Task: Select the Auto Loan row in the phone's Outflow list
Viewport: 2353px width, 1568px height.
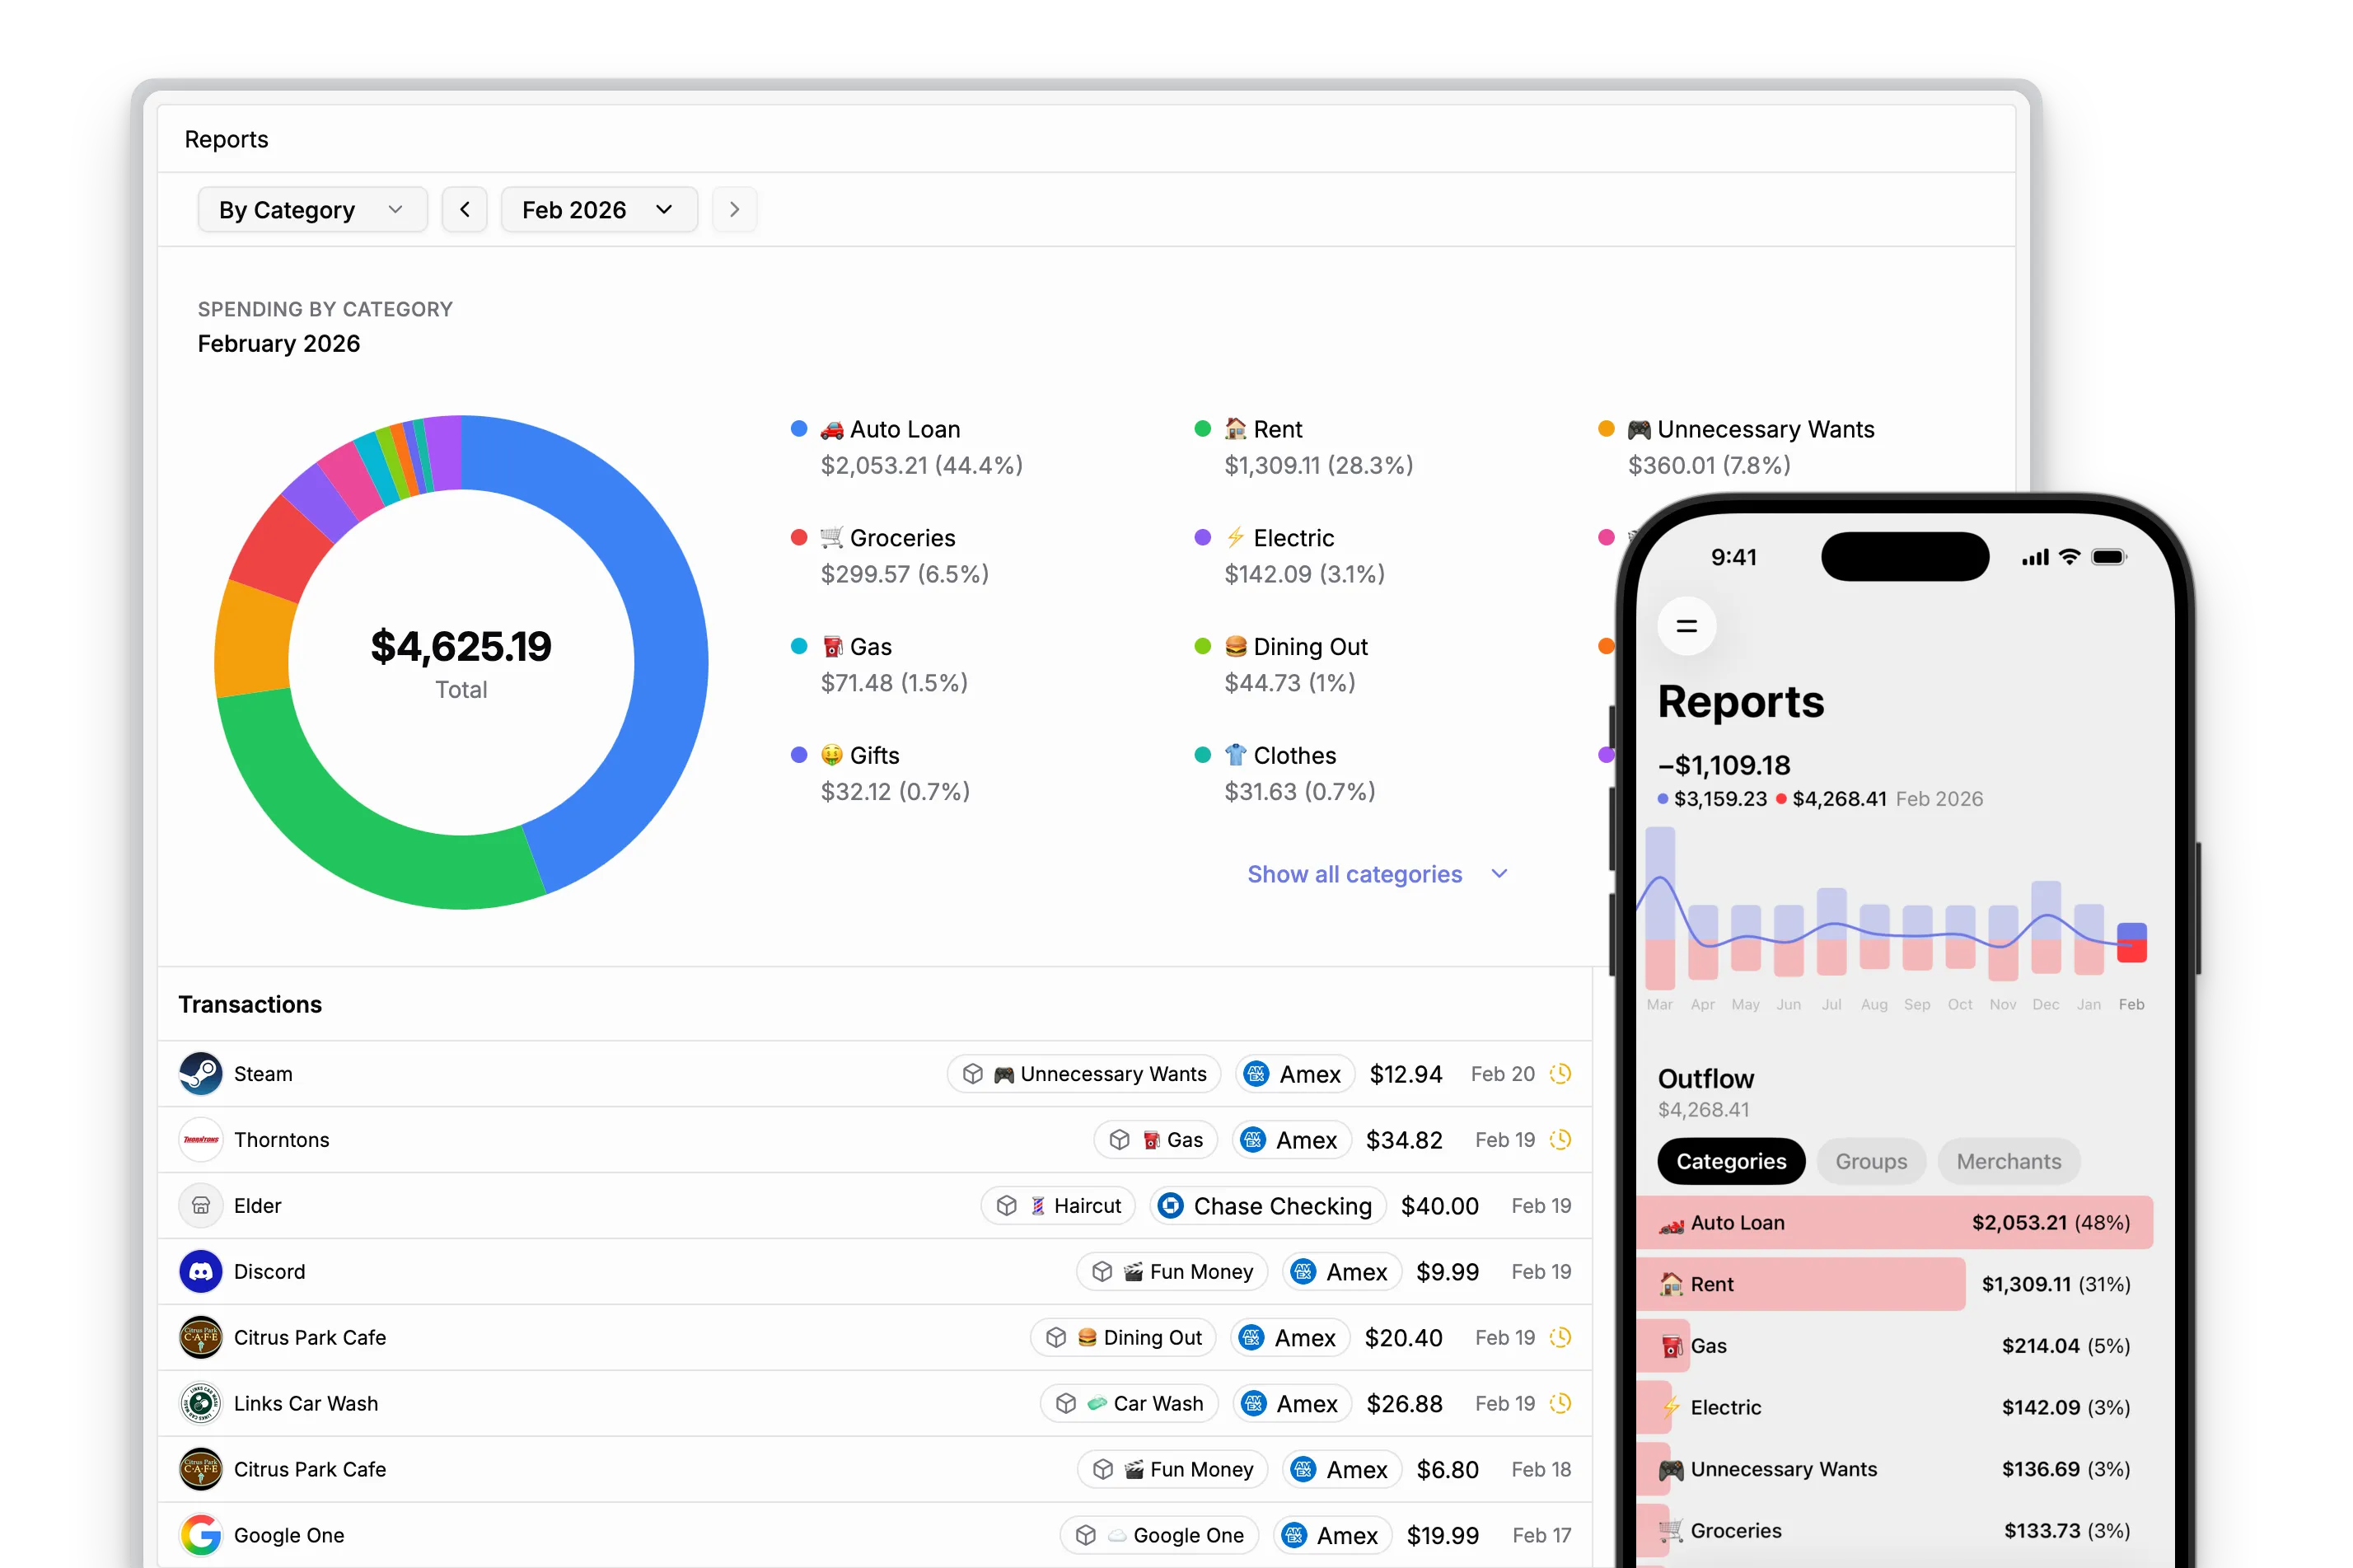Action: point(1893,1222)
